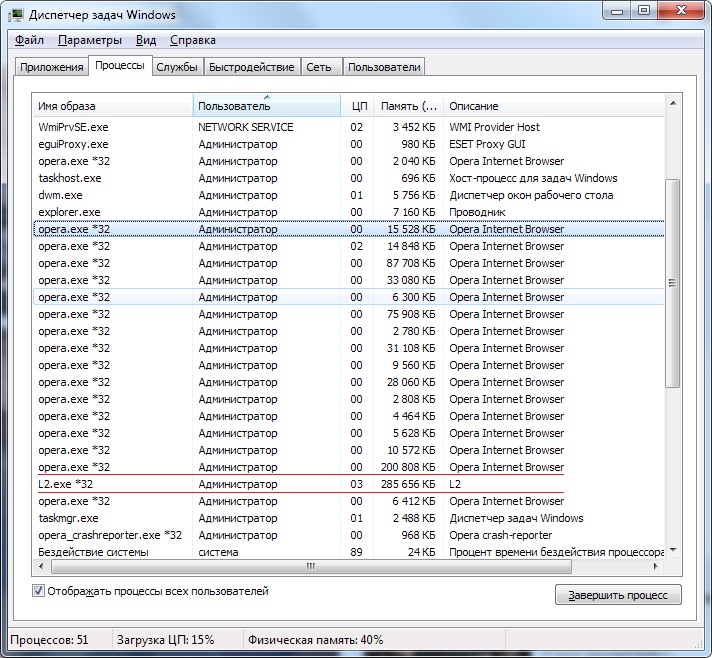712x658 pixels.
Task: Click the Task Manager title bar icon
Action: pos(16,15)
